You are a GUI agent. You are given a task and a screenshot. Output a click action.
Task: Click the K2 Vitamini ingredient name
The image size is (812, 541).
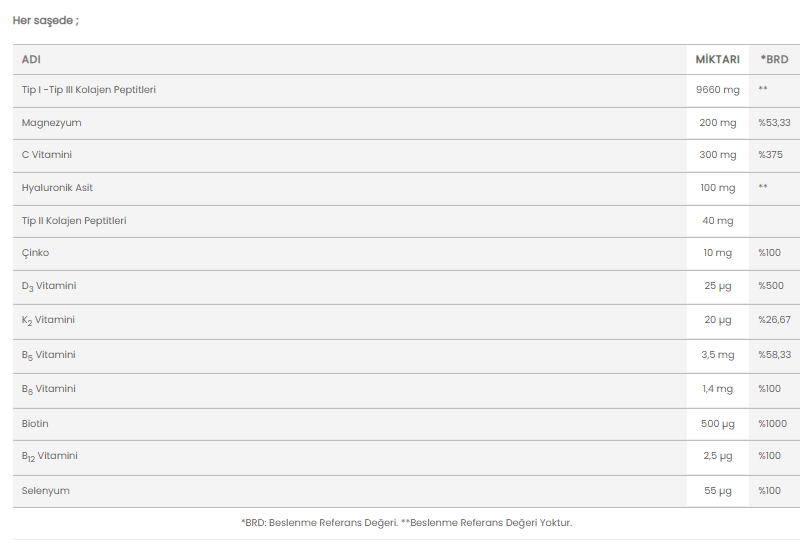tap(48, 320)
